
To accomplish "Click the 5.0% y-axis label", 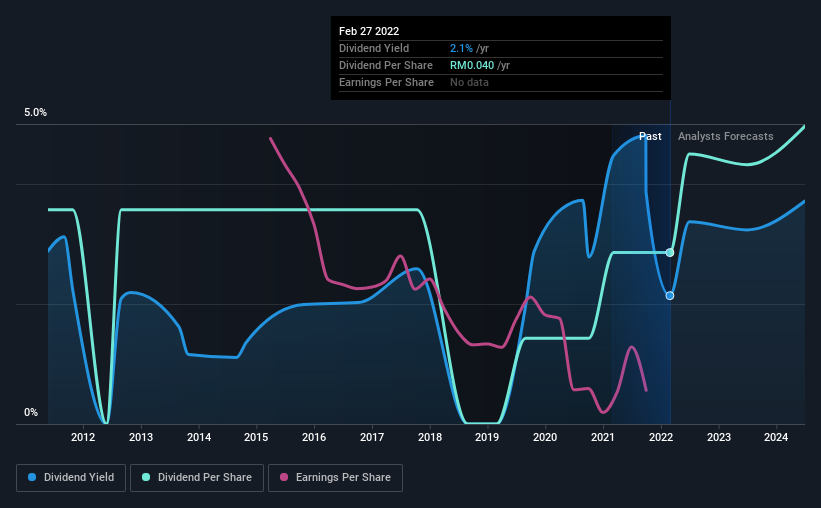I will click(x=35, y=113).
